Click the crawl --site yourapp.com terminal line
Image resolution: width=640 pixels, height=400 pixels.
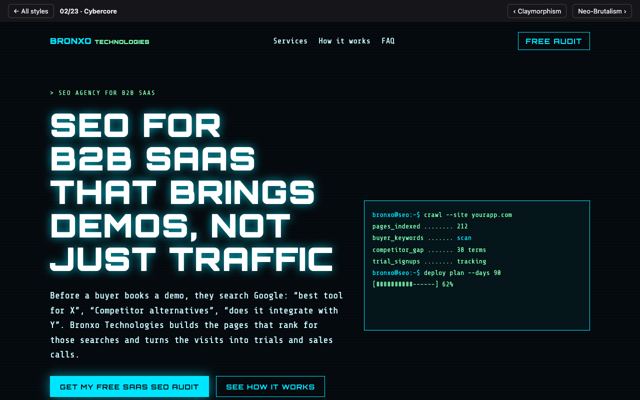pos(442,215)
